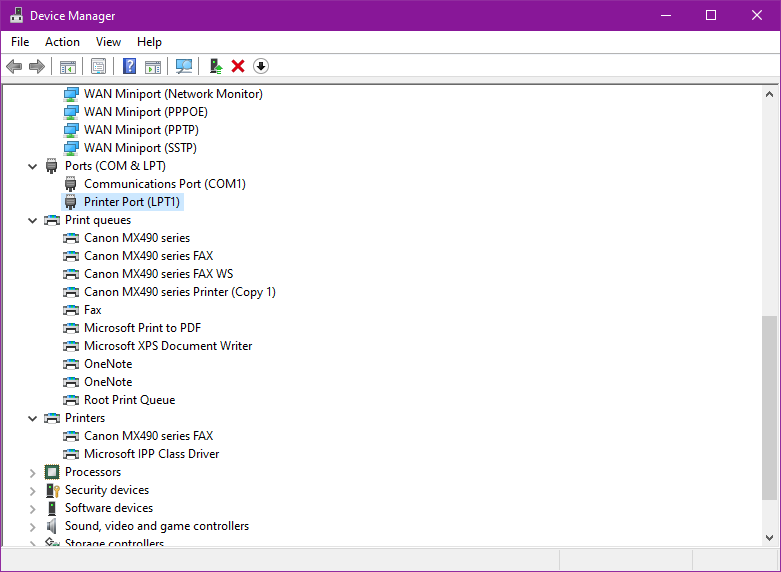Viewport: 781px width, 572px height.
Task: Go forward with the toolbar right arrow
Action: pyautogui.click(x=37, y=66)
